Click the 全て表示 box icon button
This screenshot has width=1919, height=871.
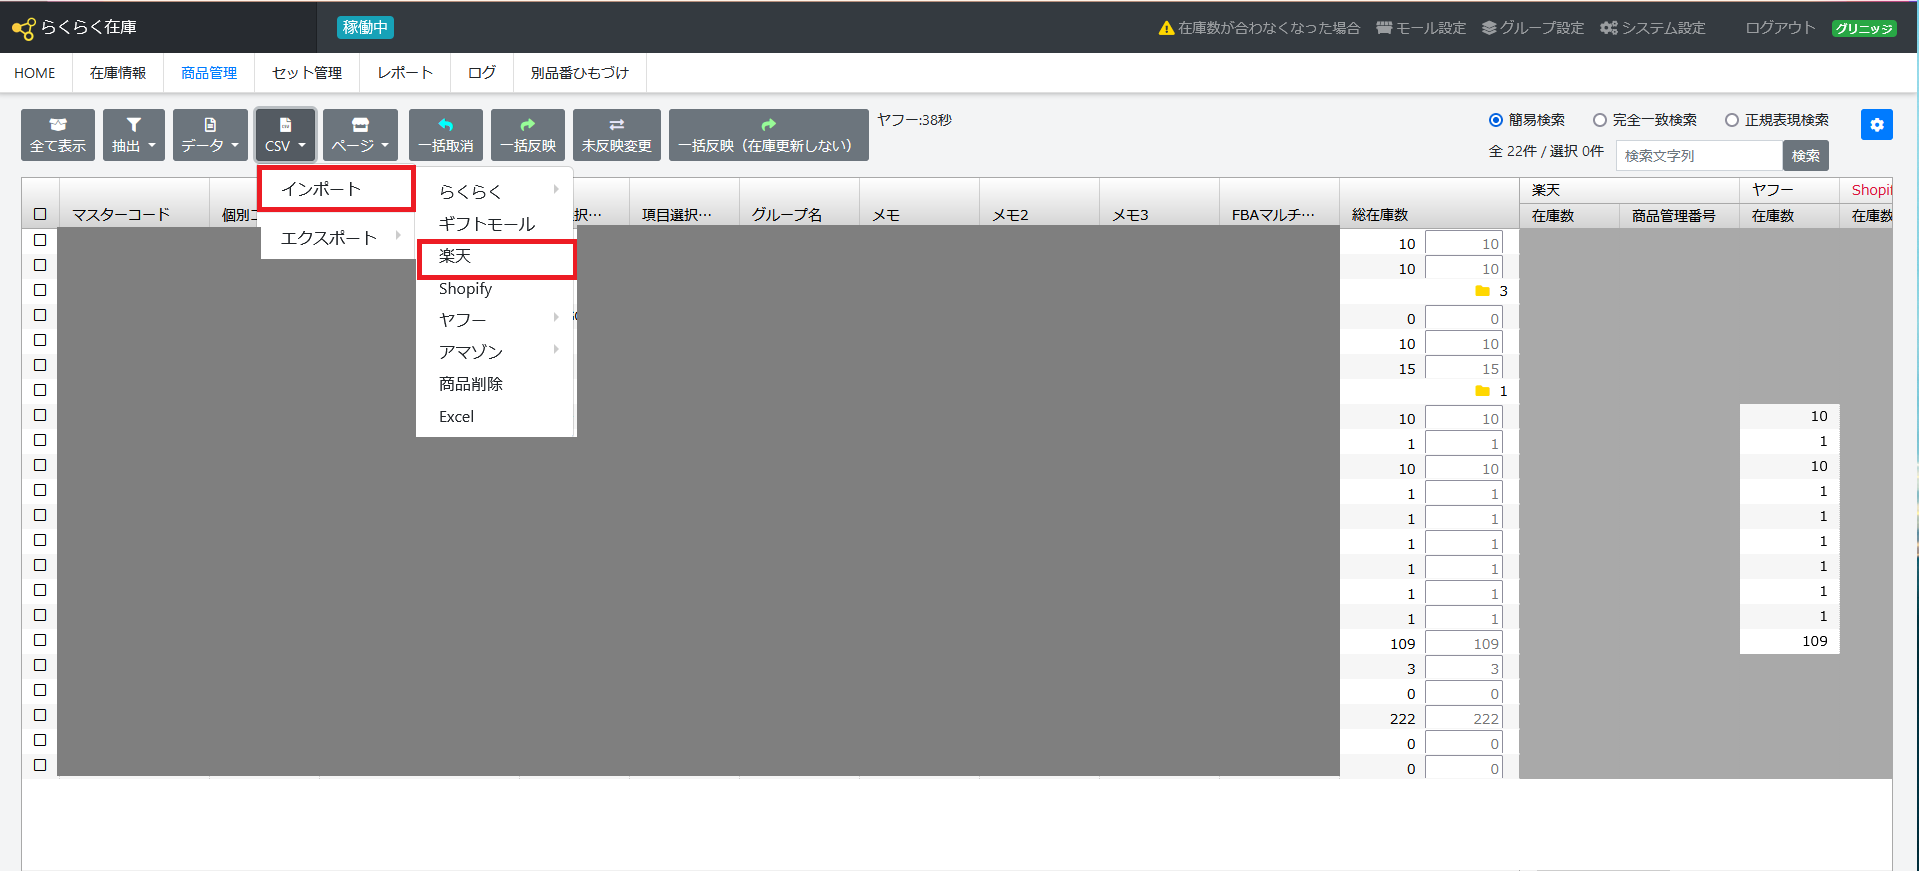tap(58, 135)
